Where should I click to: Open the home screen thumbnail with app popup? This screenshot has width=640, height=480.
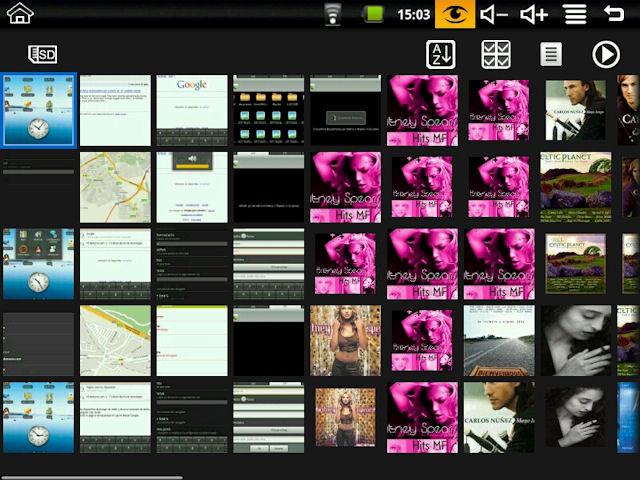[38, 264]
